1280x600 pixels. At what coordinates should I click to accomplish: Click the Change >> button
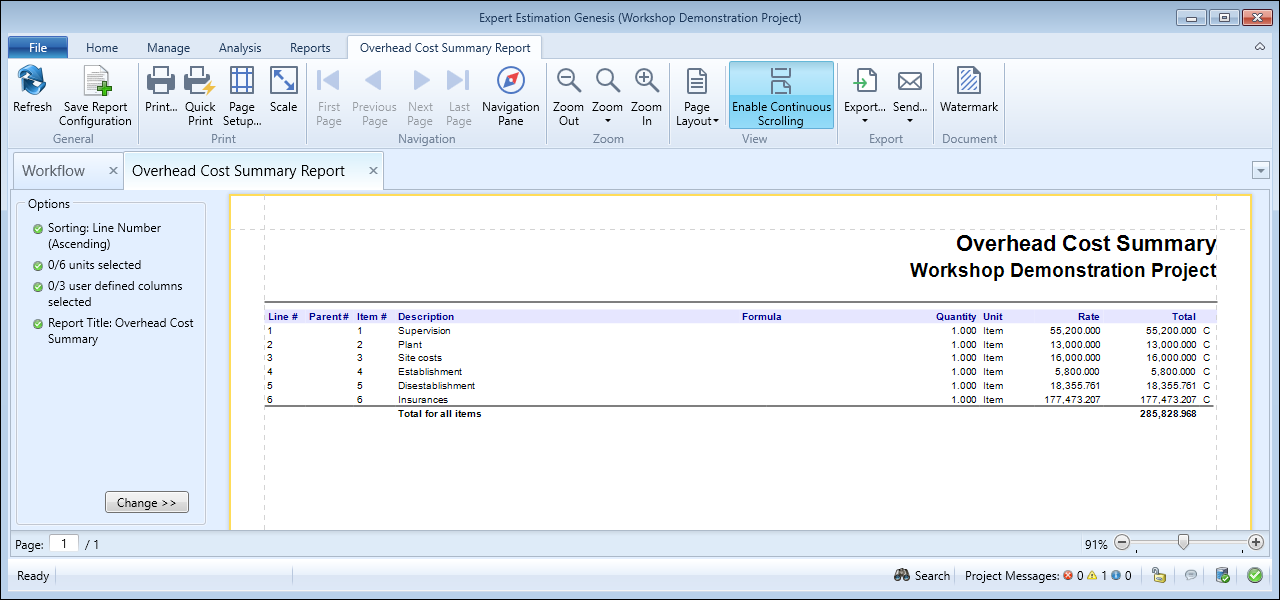click(146, 503)
